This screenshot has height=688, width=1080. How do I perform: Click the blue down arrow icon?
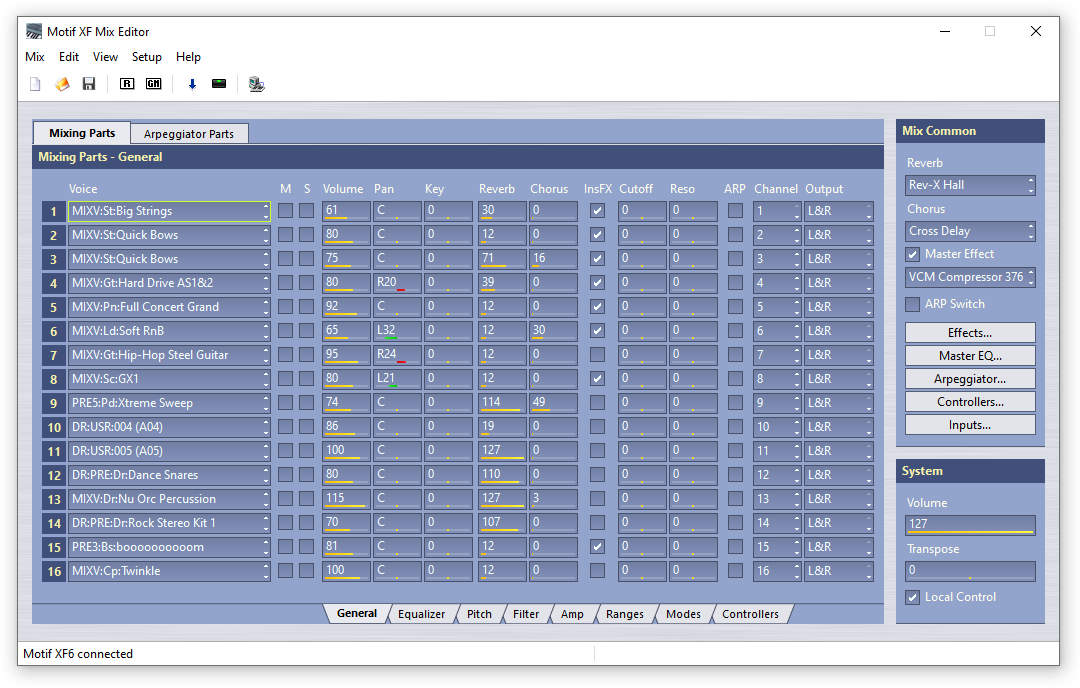tap(192, 84)
